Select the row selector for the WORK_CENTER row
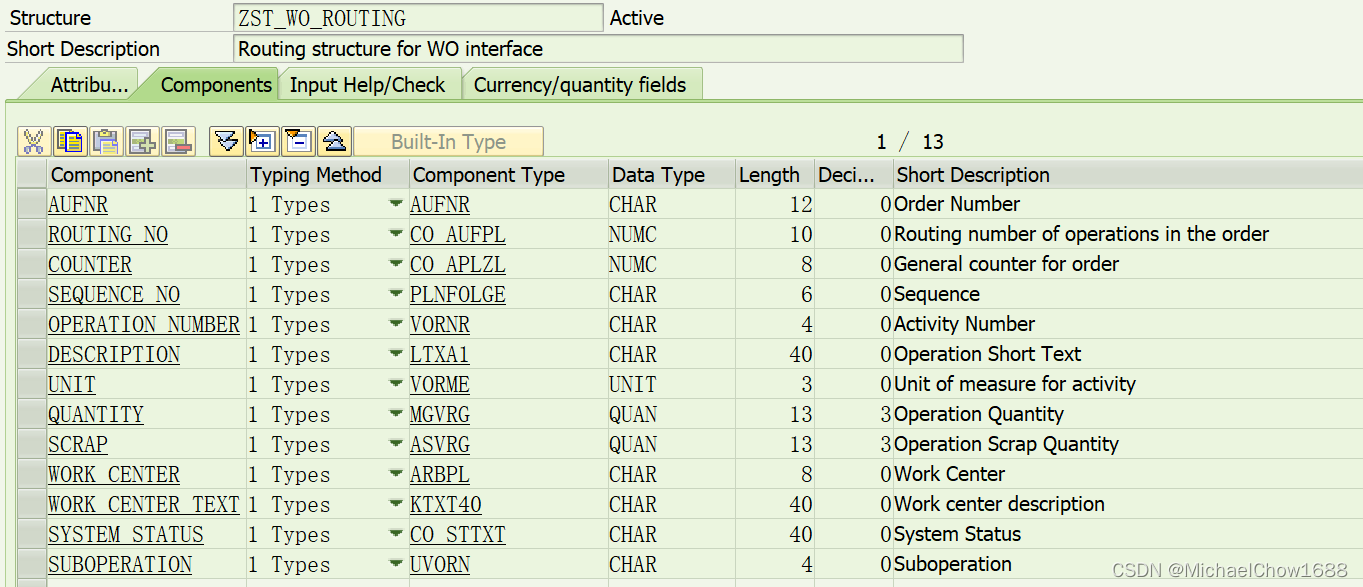Viewport: 1363px width, 587px height. [32, 474]
